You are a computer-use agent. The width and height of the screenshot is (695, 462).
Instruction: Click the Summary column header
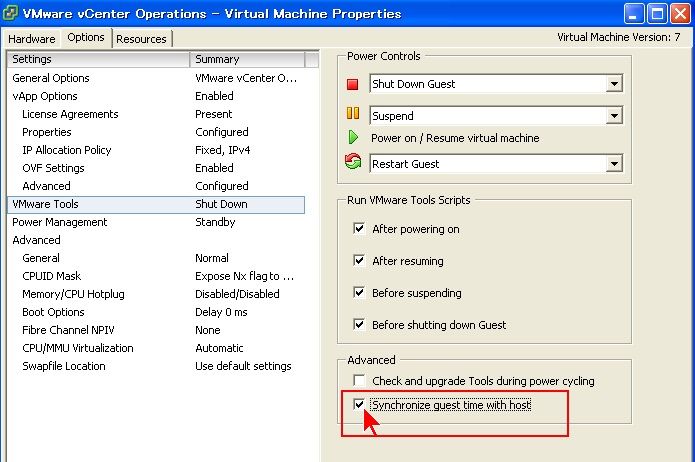tap(247, 59)
